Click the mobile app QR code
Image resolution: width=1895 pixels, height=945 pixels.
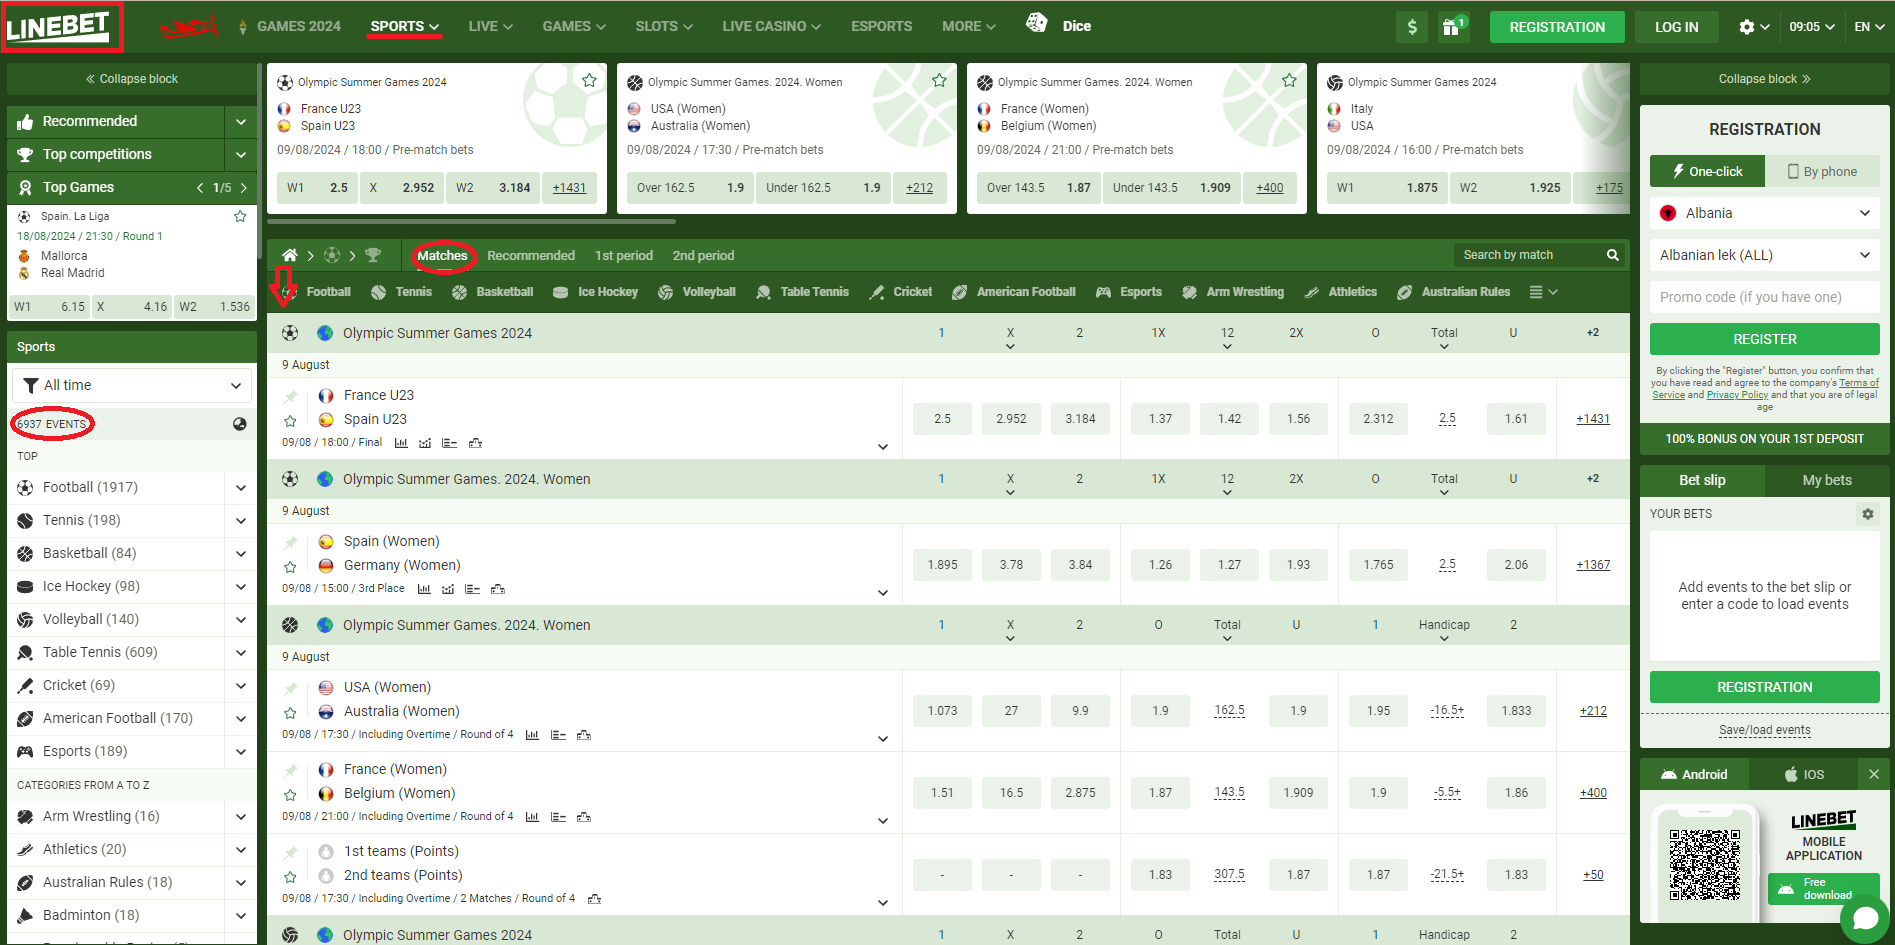(x=1705, y=865)
